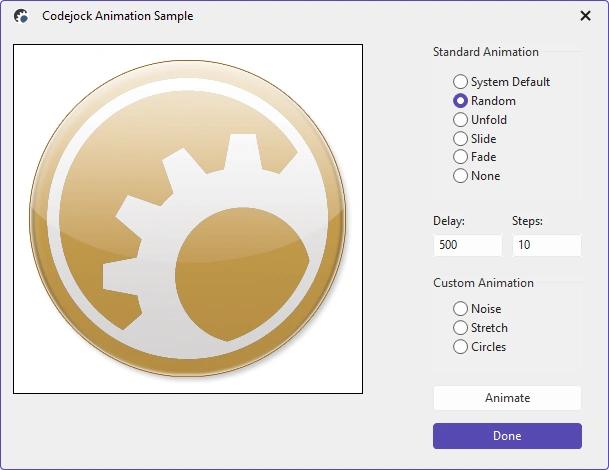Image resolution: width=609 pixels, height=470 pixels.
Task: Click the Codejock app icon in title bar
Action: point(21,16)
